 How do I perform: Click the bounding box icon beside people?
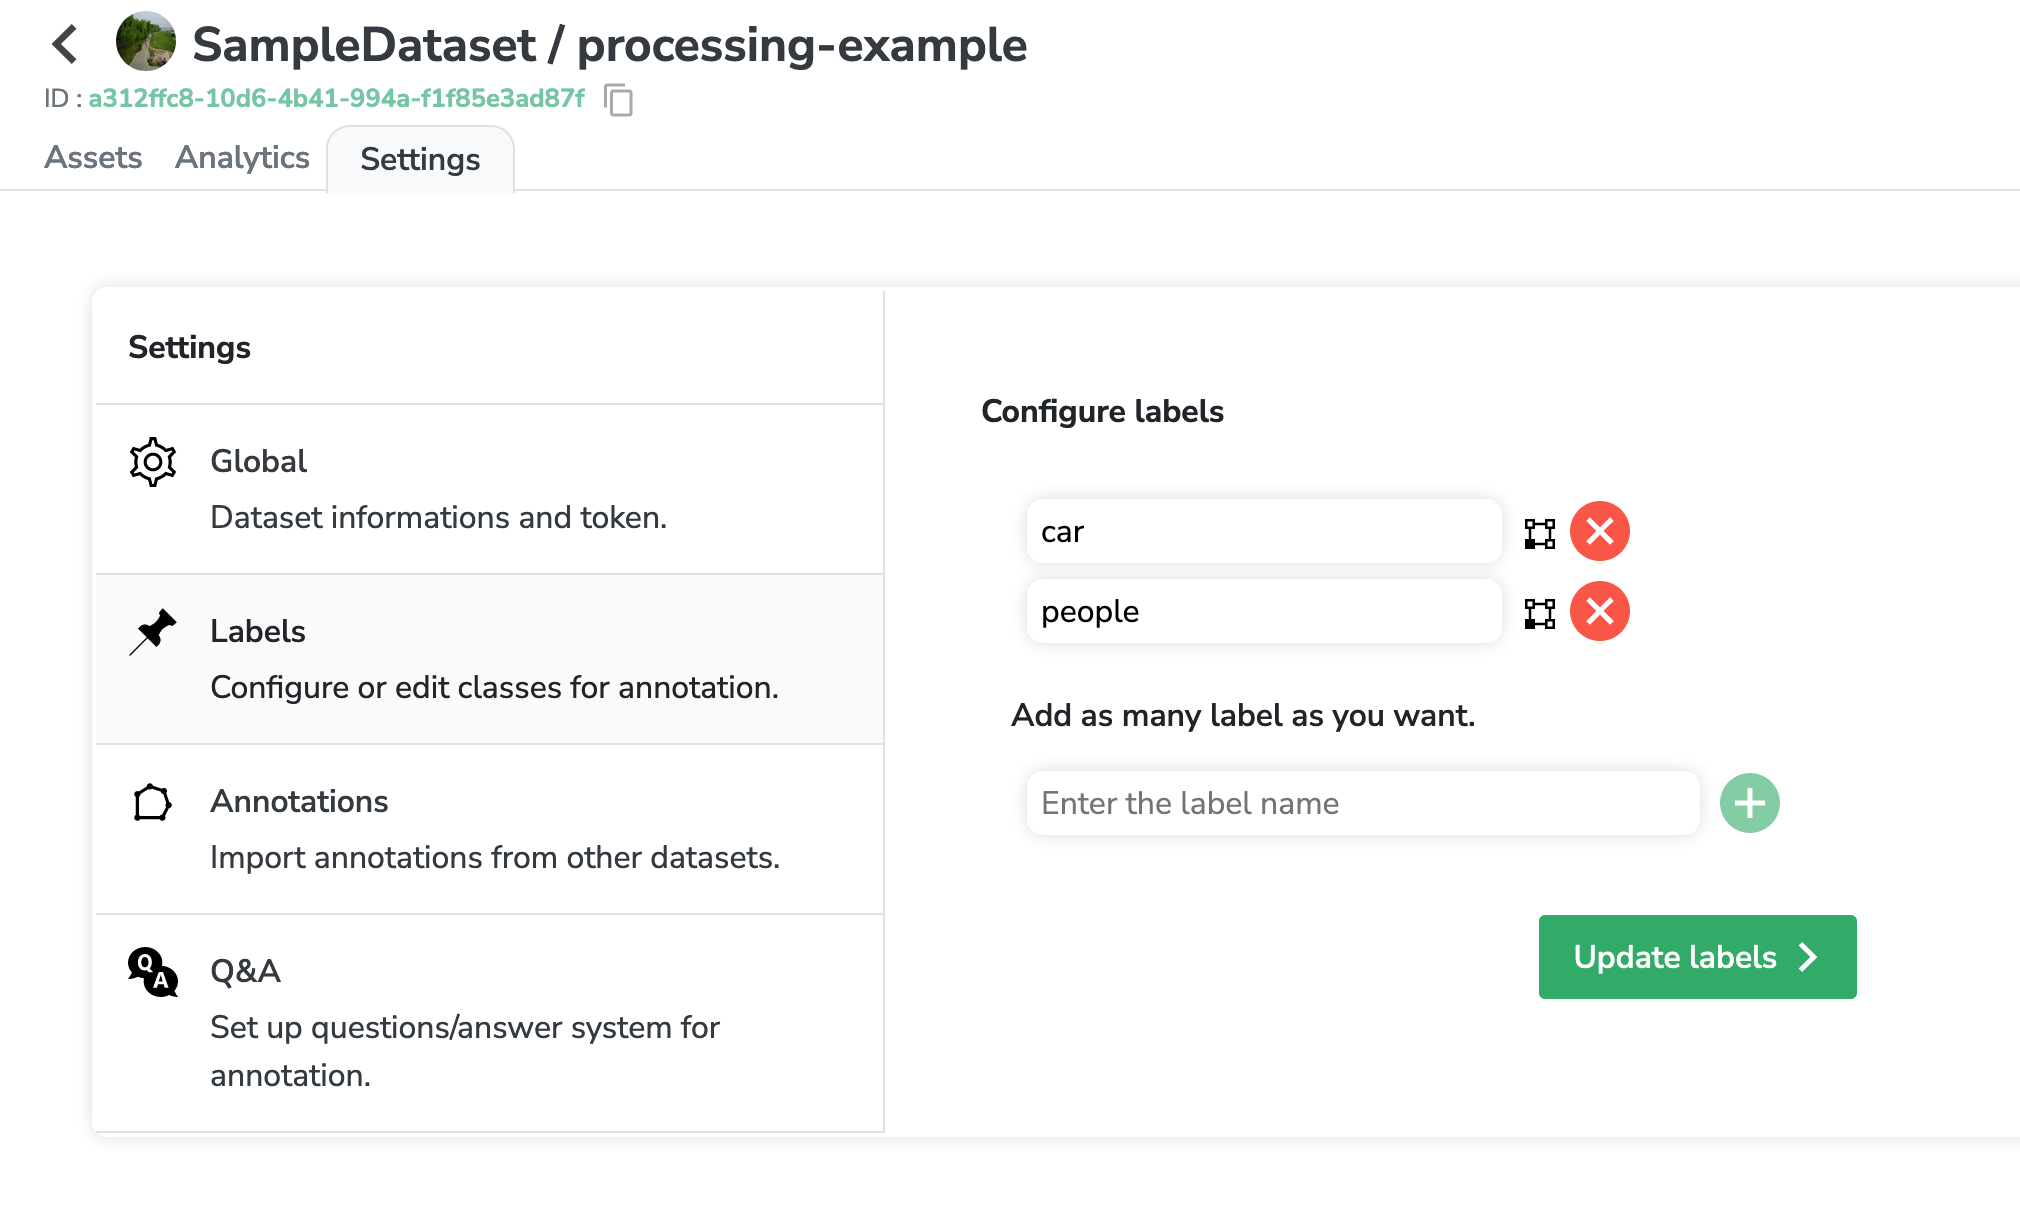pyautogui.click(x=1539, y=613)
